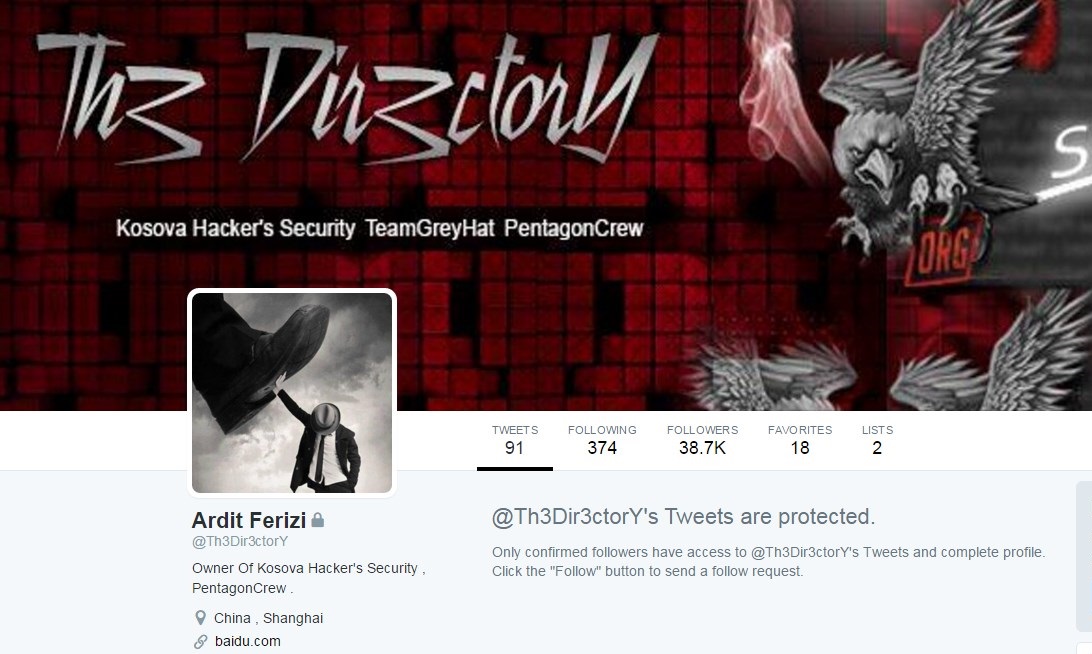Click the location pin icon
1092x654 pixels.
(201, 618)
